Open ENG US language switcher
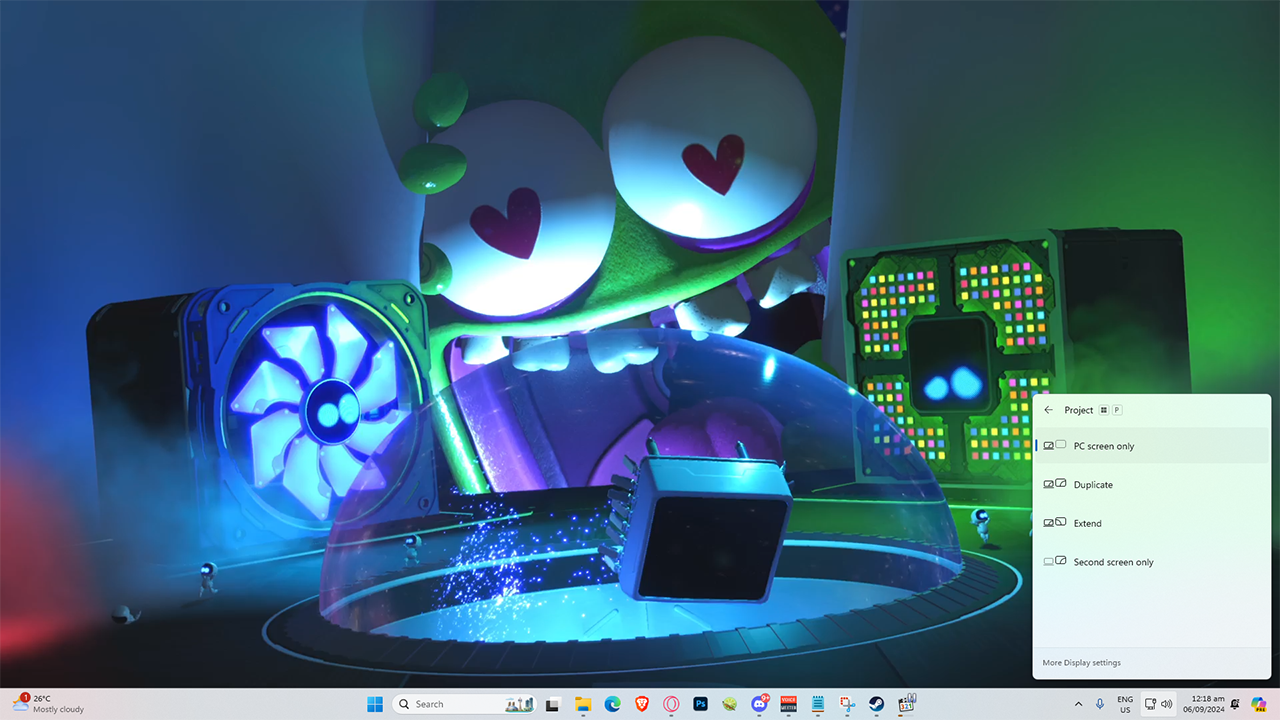 (1125, 704)
